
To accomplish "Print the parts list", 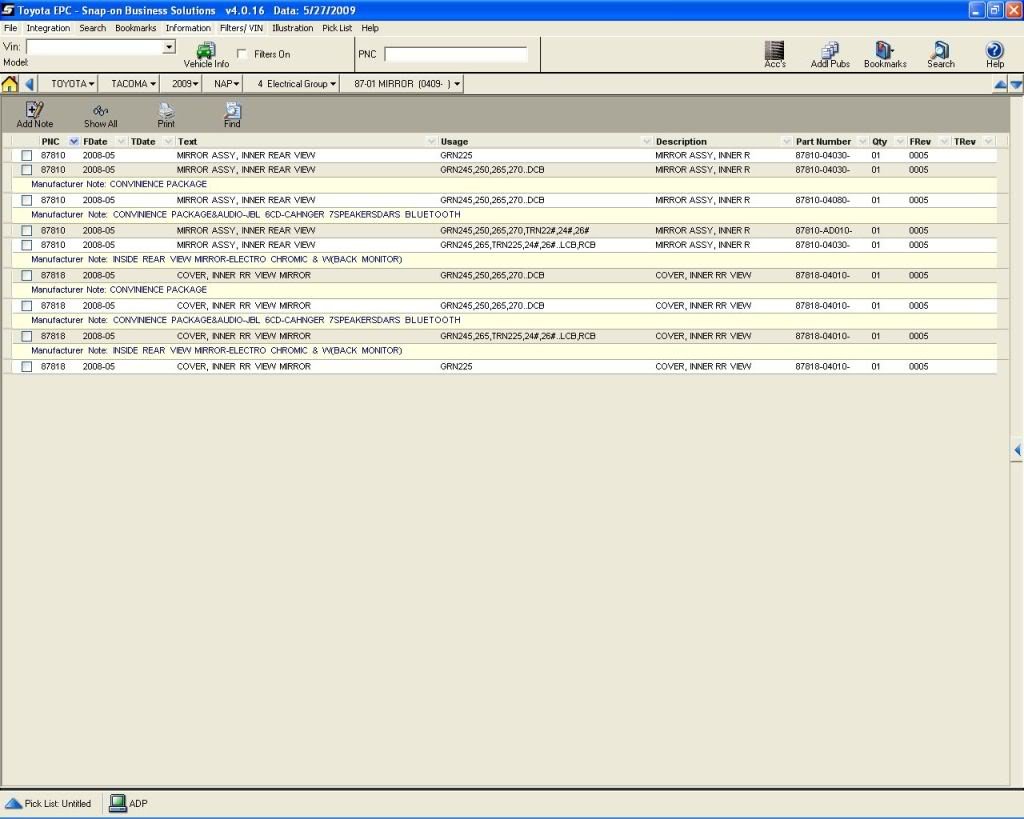I will coord(166,115).
